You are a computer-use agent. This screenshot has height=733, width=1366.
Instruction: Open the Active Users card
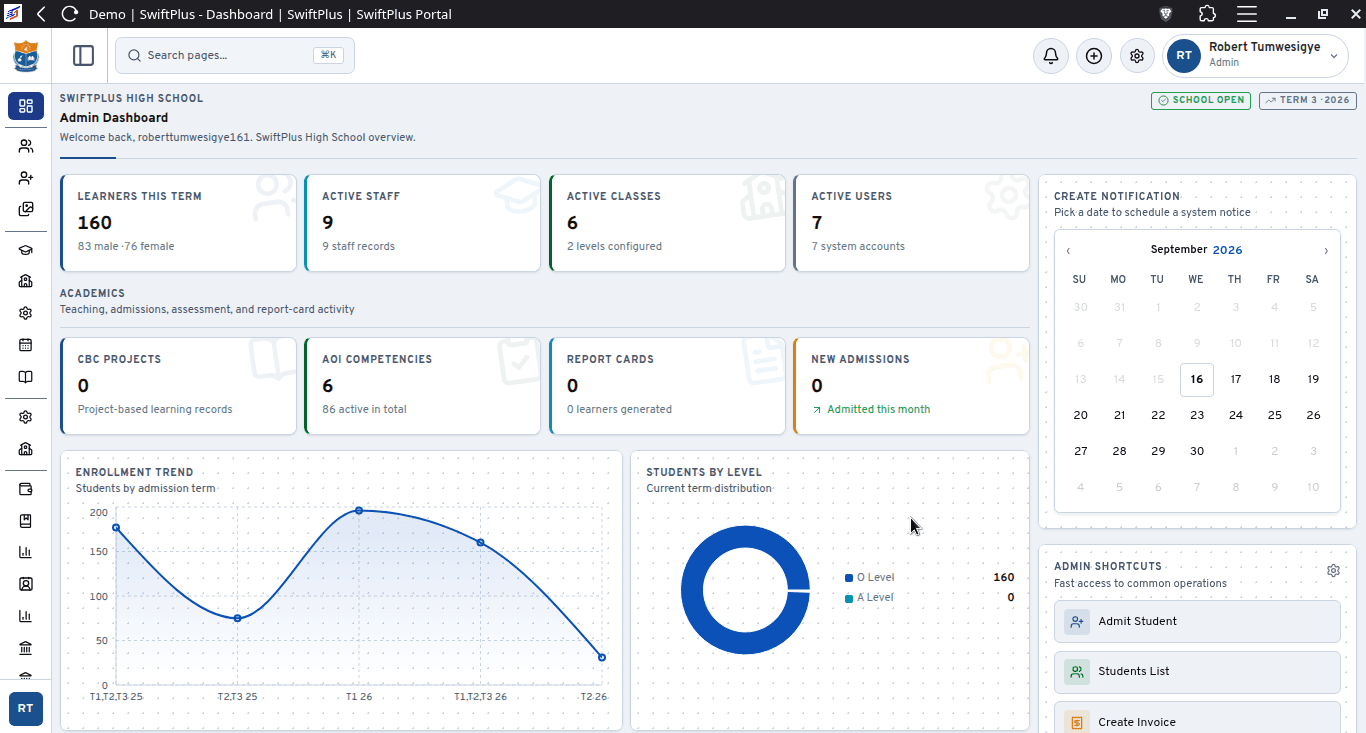coord(911,223)
